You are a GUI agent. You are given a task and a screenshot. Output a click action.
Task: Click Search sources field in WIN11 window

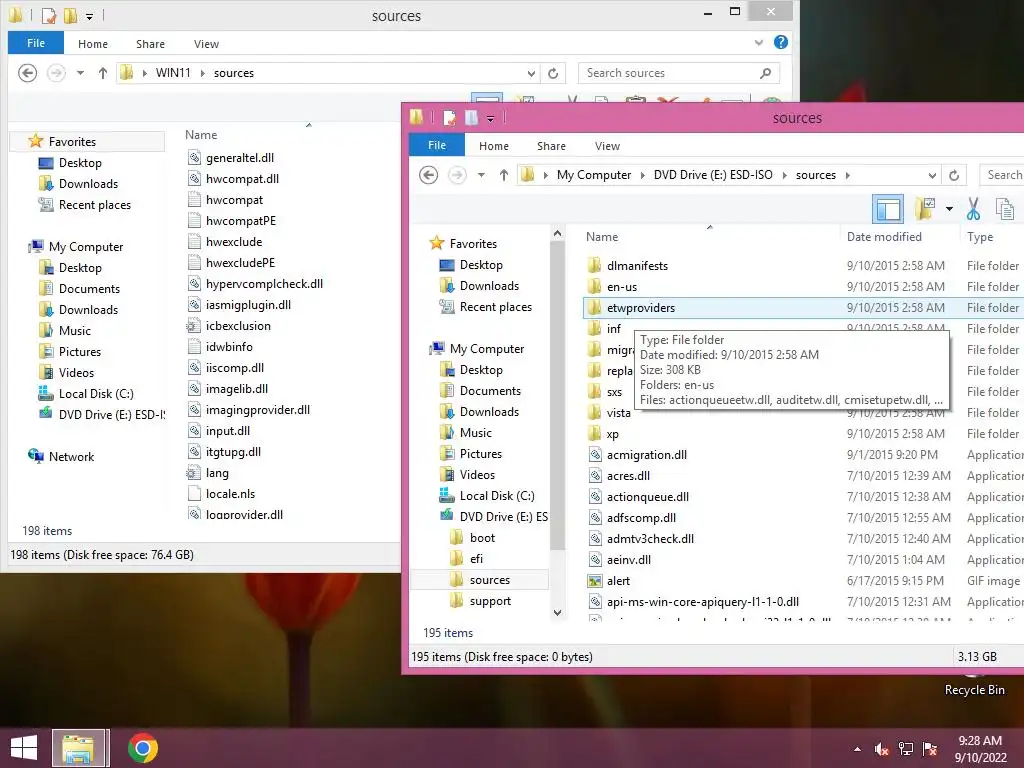[x=669, y=73]
